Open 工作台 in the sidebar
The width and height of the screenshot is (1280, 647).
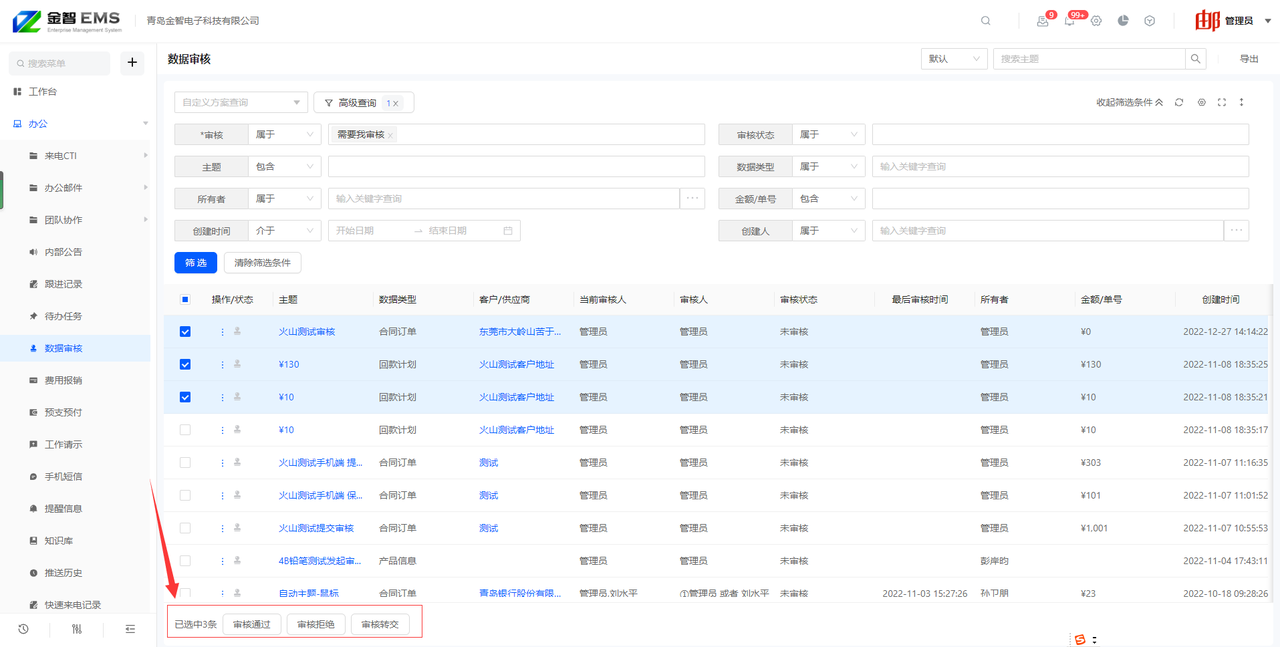(43, 92)
